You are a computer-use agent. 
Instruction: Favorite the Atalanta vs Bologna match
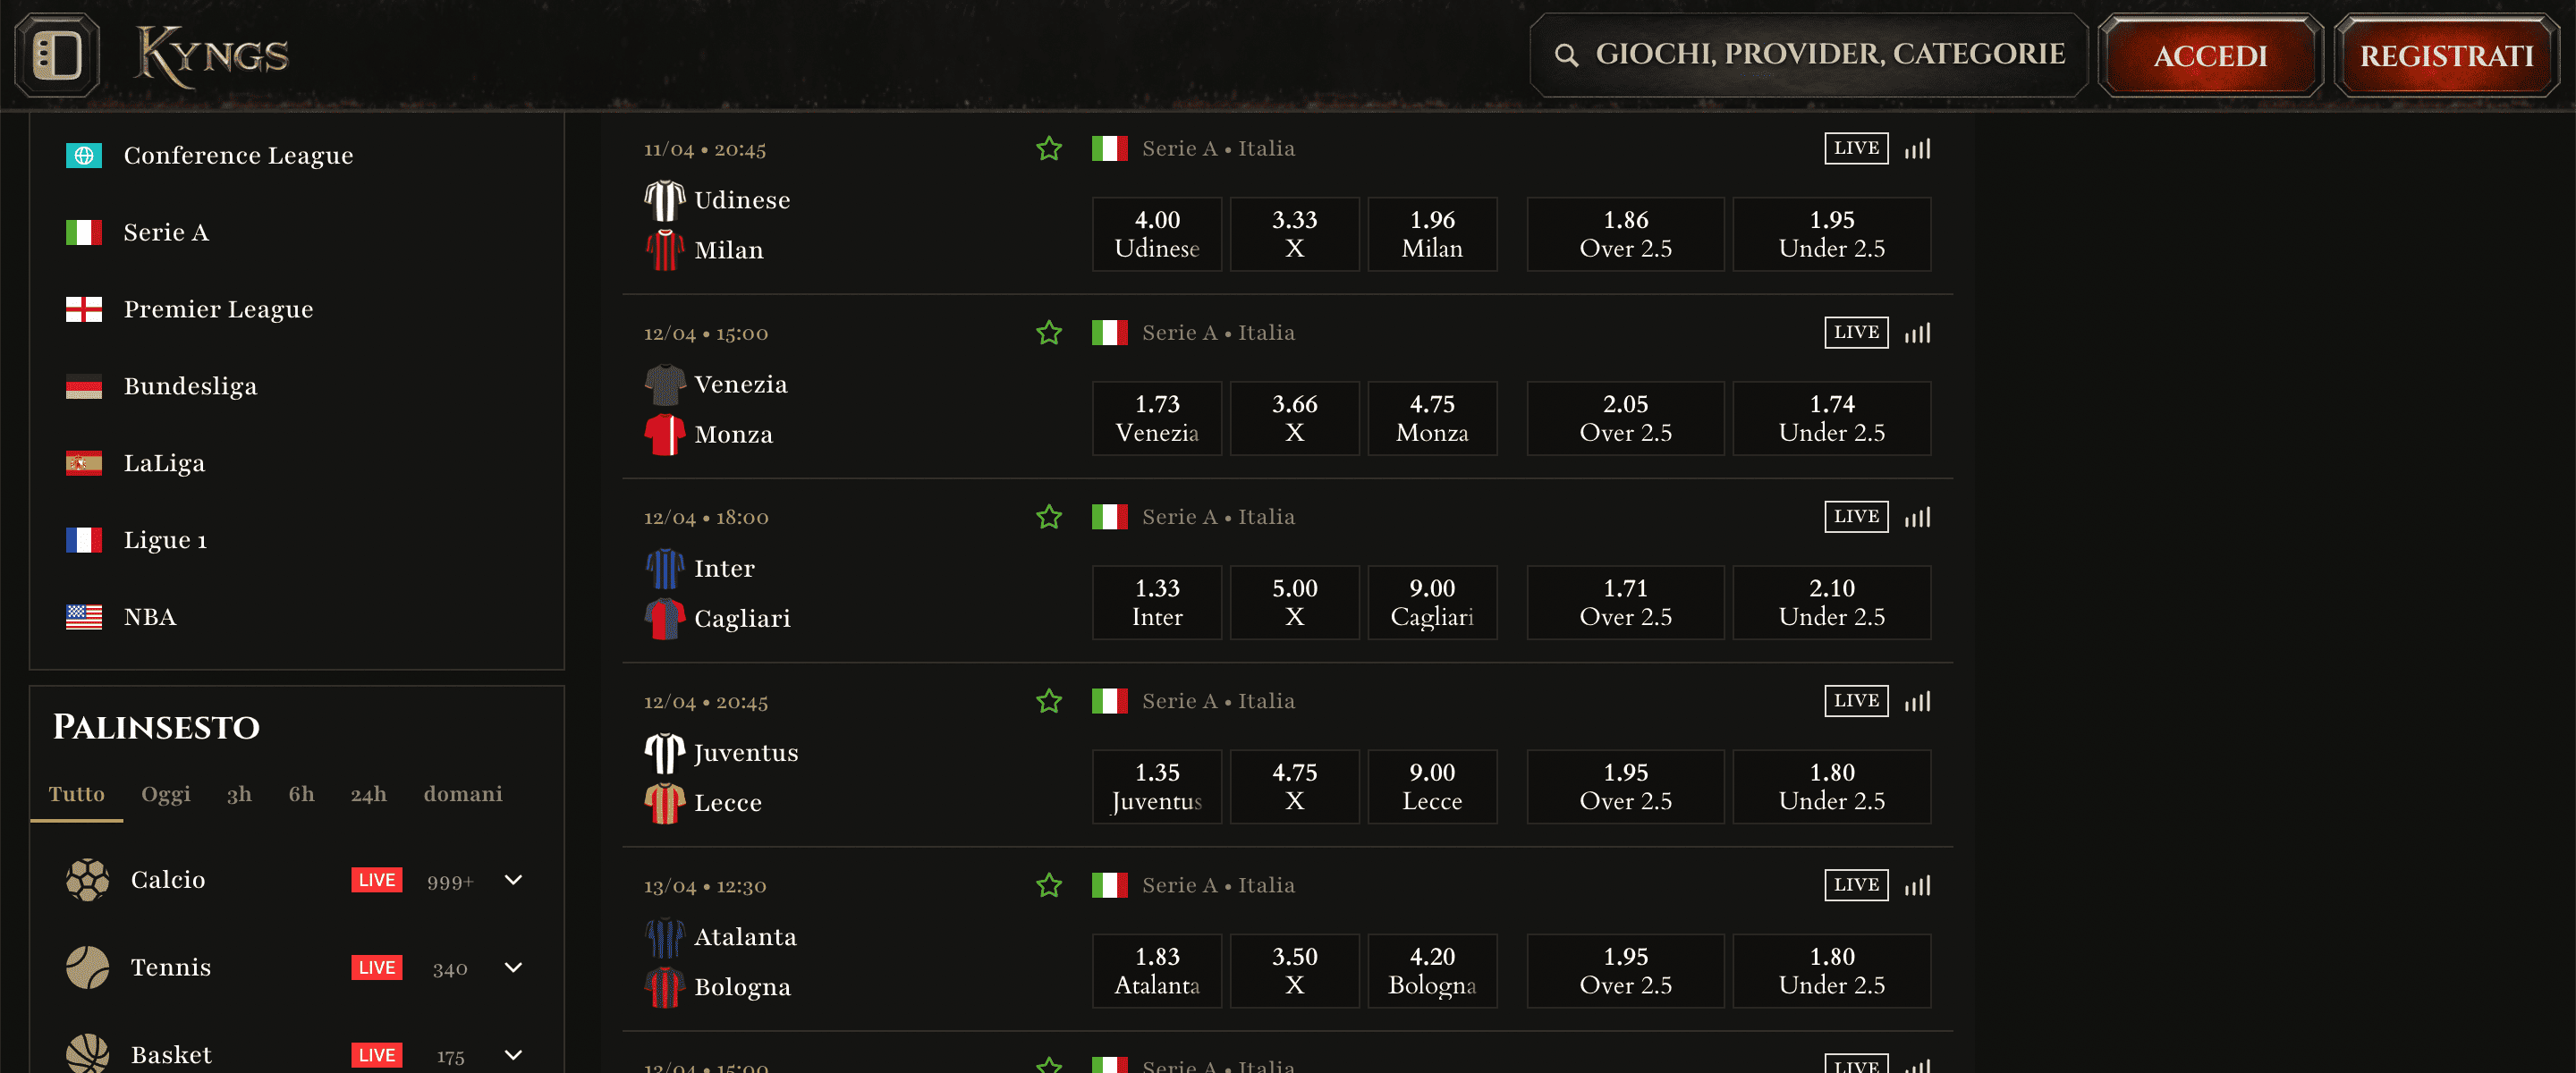(1048, 885)
